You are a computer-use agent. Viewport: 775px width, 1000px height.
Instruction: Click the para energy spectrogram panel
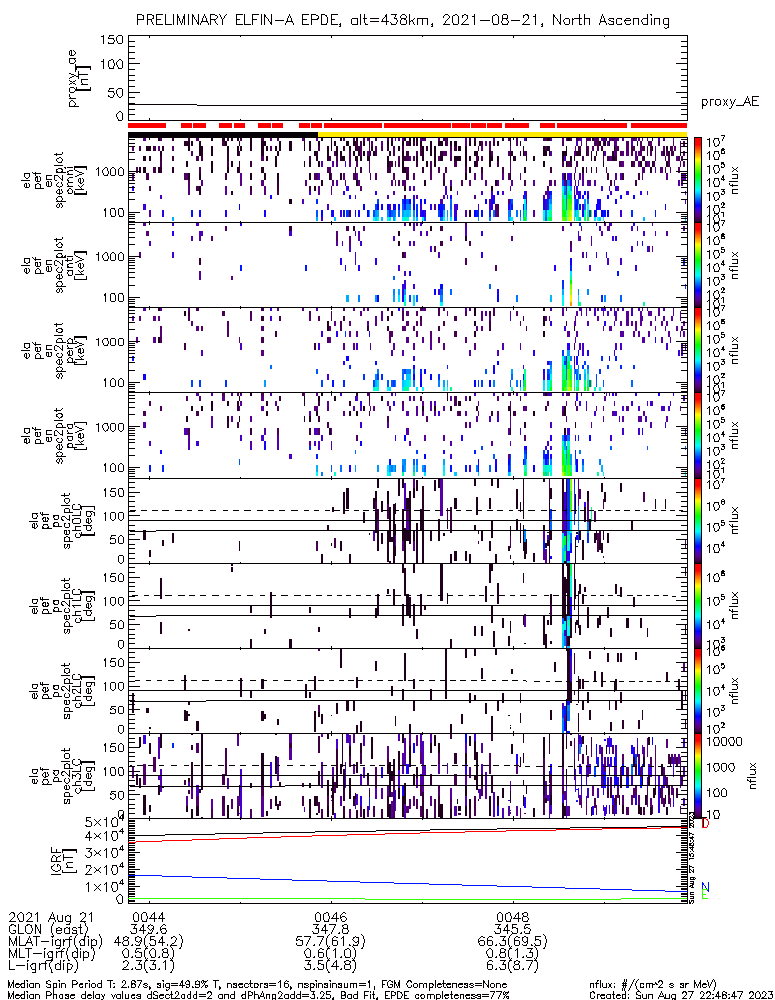(x=408, y=436)
